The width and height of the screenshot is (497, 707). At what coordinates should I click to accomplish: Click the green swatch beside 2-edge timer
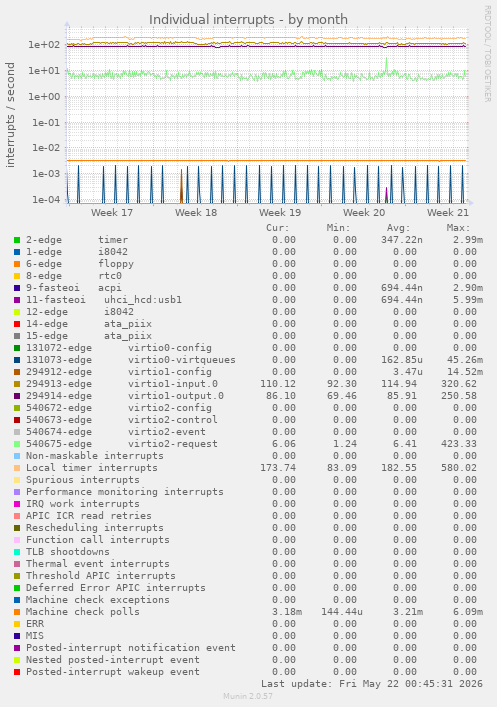[x=17, y=240]
